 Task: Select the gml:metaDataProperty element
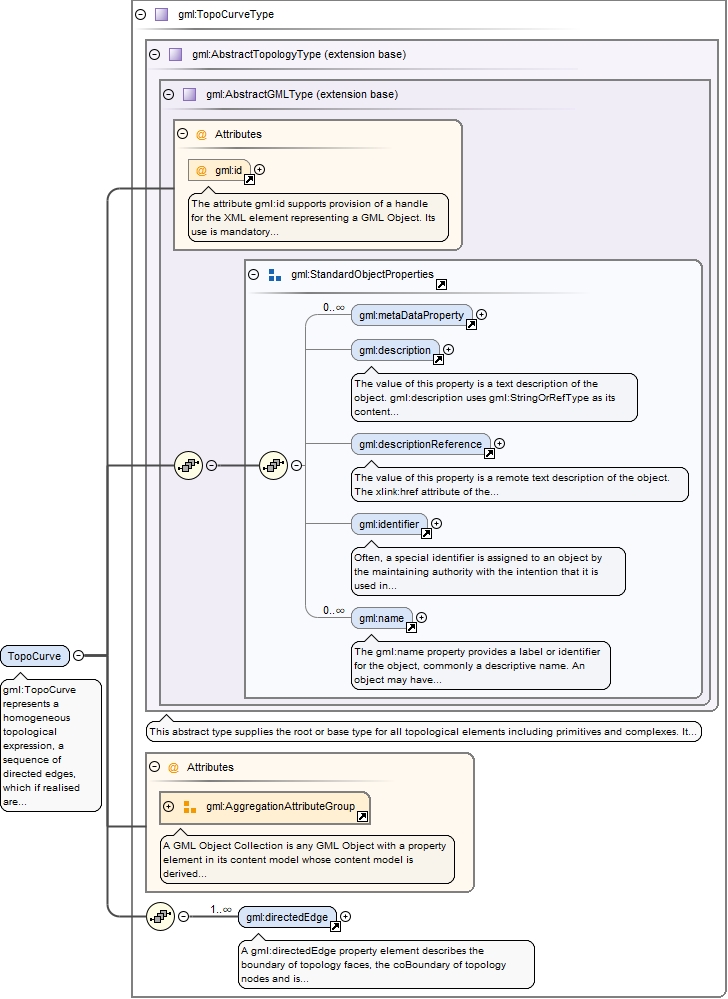[x=411, y=315]
